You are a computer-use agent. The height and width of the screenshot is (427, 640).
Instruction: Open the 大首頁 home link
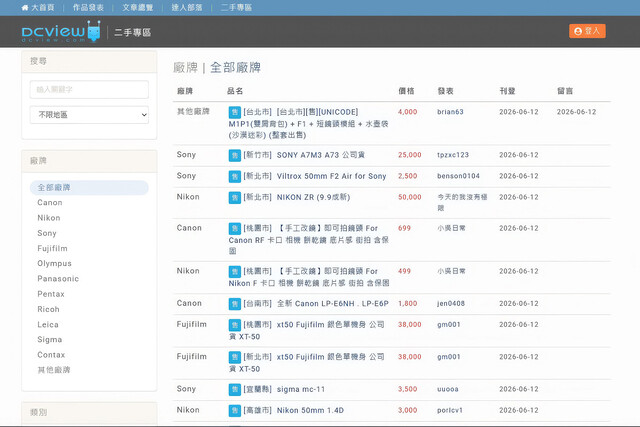(x=38, y=8)
